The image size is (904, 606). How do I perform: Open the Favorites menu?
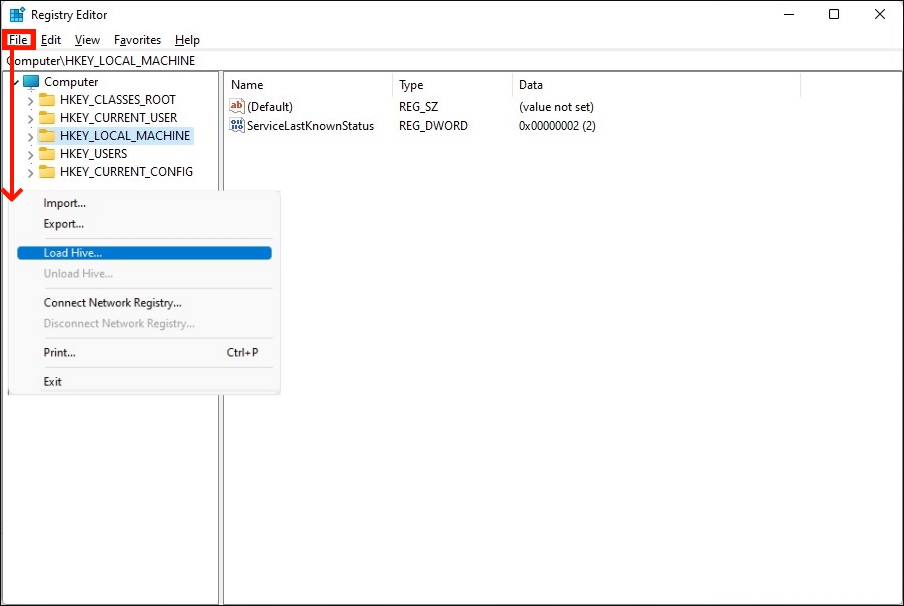coord(137,40)
